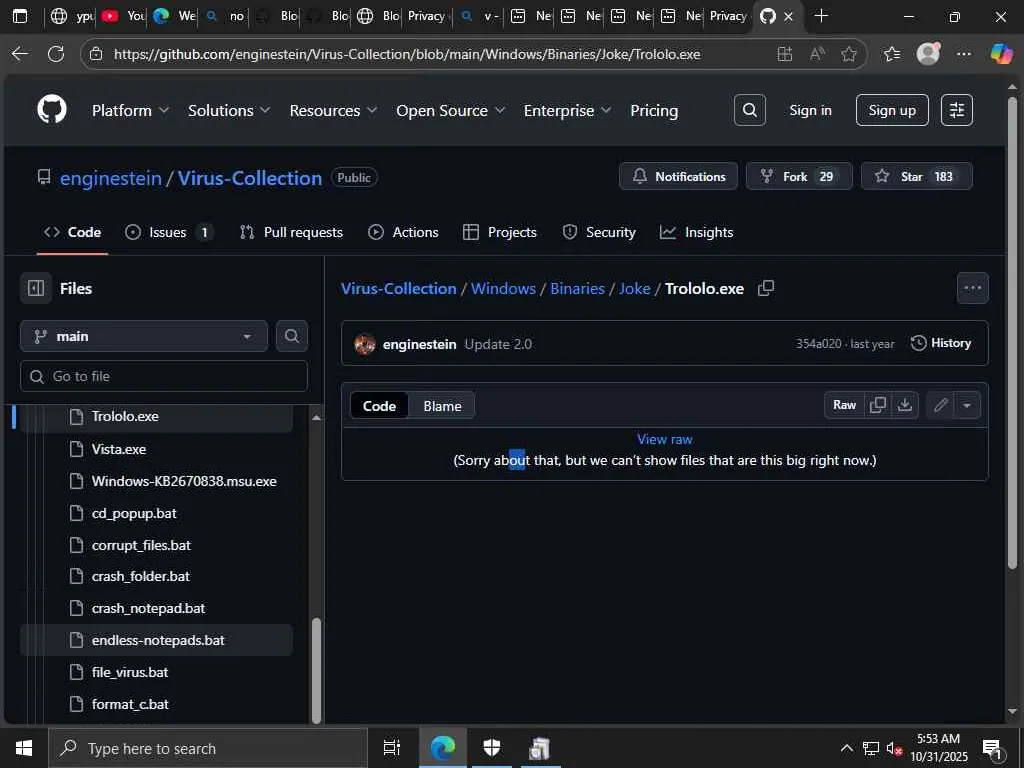Open a new browser tab
The height and width of the screenshot is (768, 1024).
click(822, 16)
